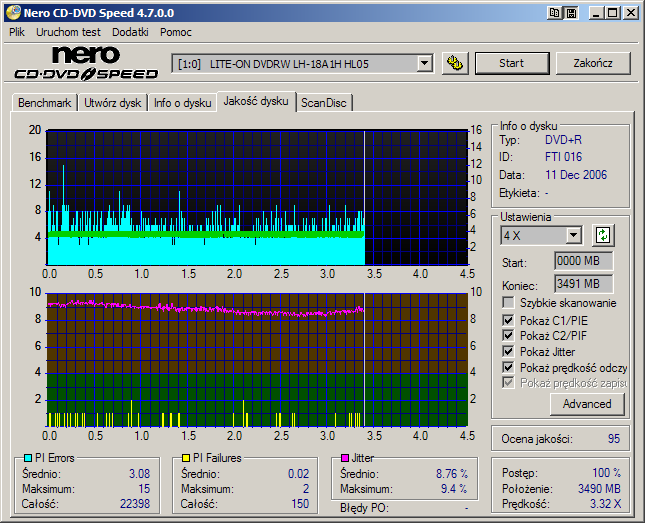Open the LITE-ON drive selection dropdown

[424, 64]
